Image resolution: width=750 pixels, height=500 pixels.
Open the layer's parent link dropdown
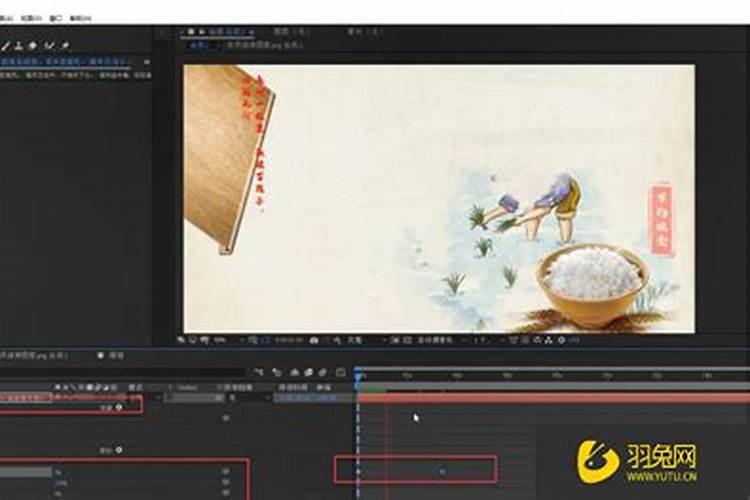click(251, 398)
